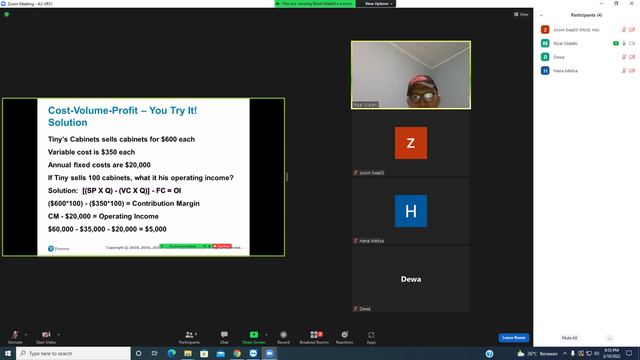The height and width of the screenshot is (360, 640).
Task: Open the Reactions menu
Action: [344, 337]
